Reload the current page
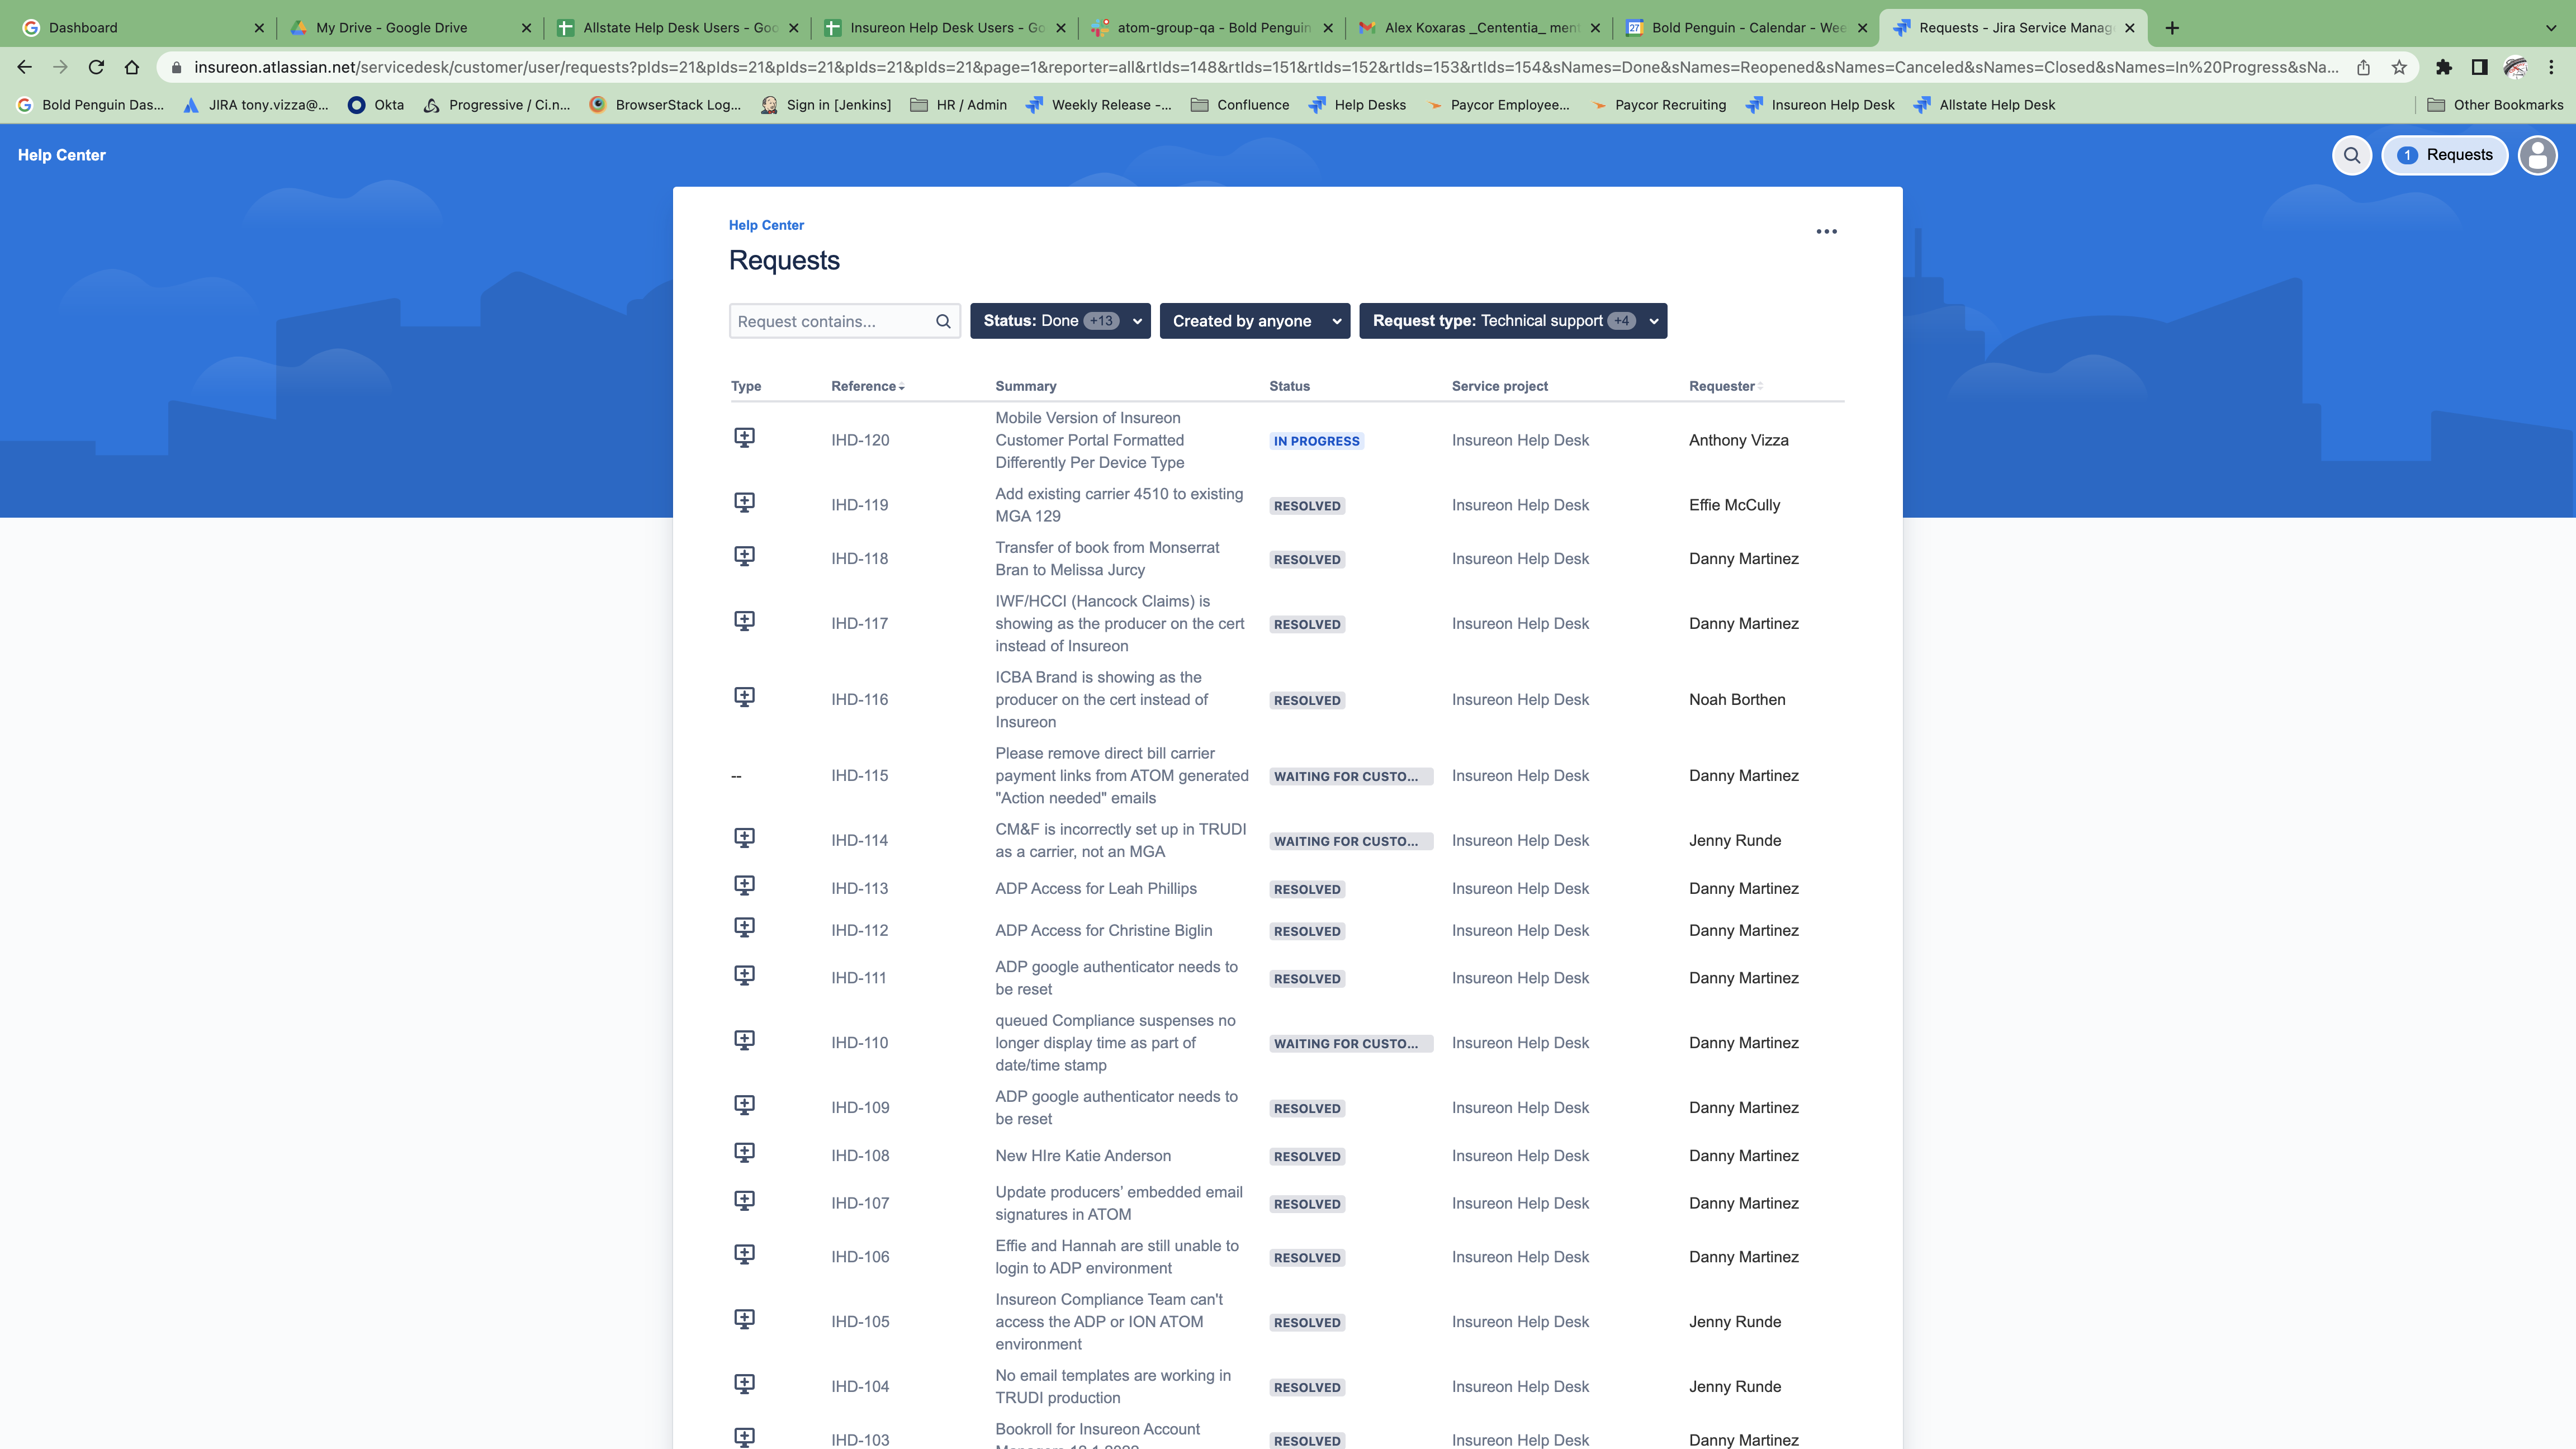This screenshot has width=2576, height=1449. 95,67
